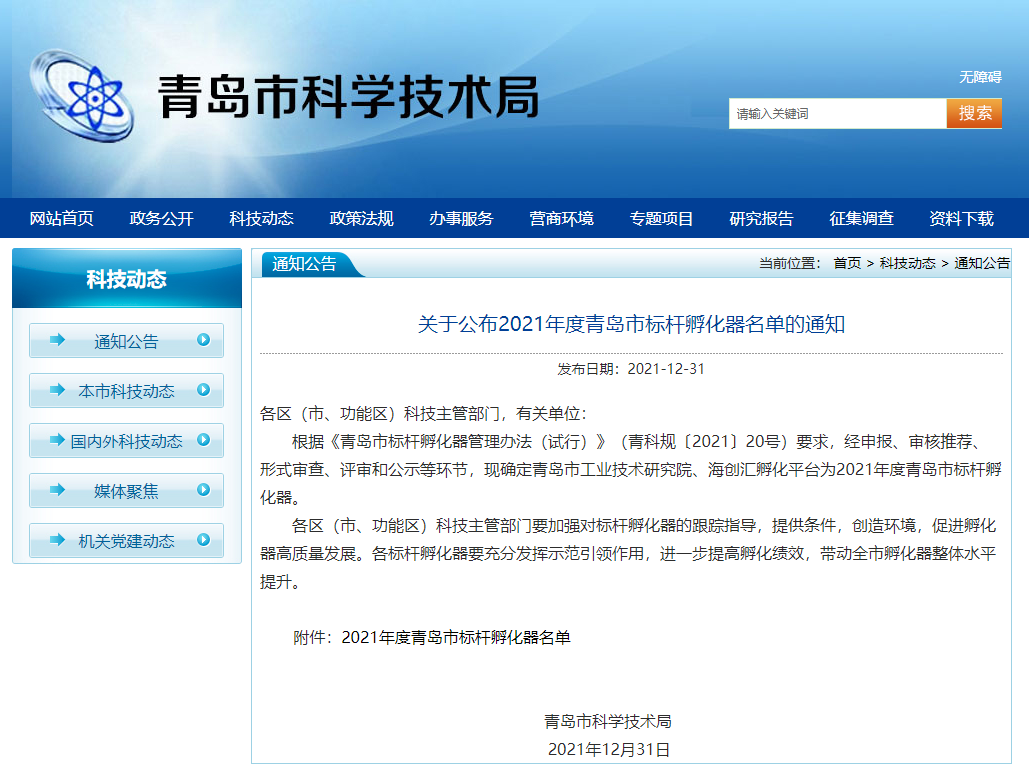Focus the 请输入关键词 search field
1029x771 pixels.
coord(837,114)
